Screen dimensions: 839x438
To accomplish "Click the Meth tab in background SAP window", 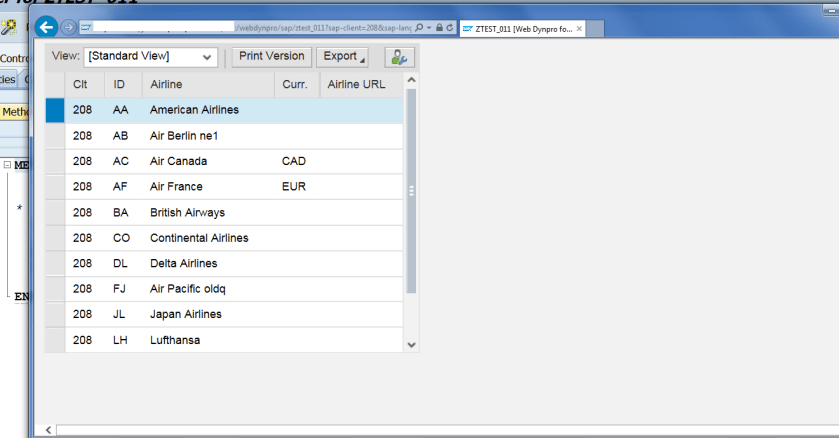I will tap(14, 112).
